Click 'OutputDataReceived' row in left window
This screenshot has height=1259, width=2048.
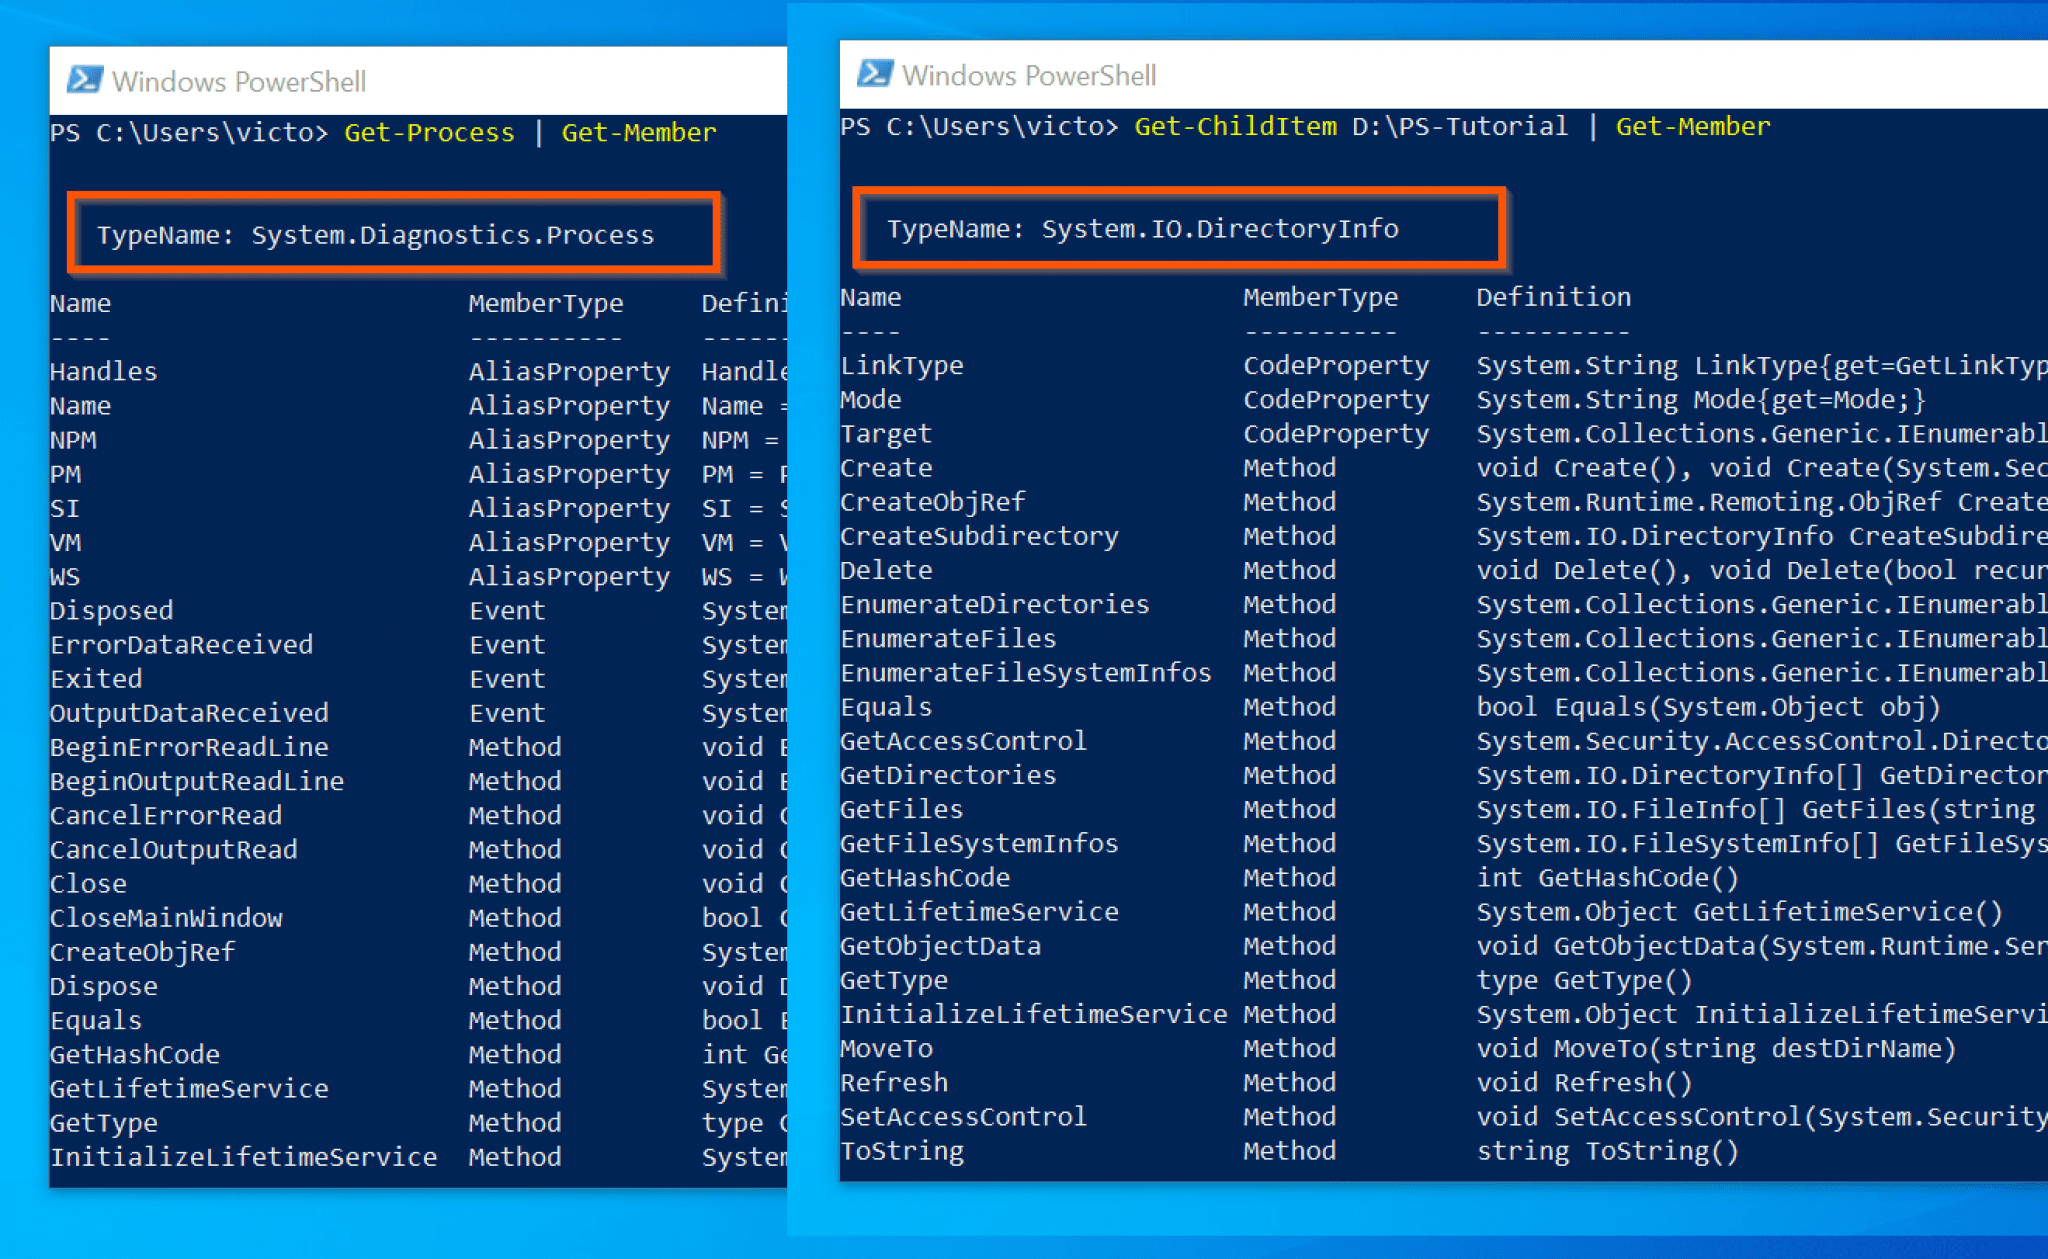tap(189, 713)
